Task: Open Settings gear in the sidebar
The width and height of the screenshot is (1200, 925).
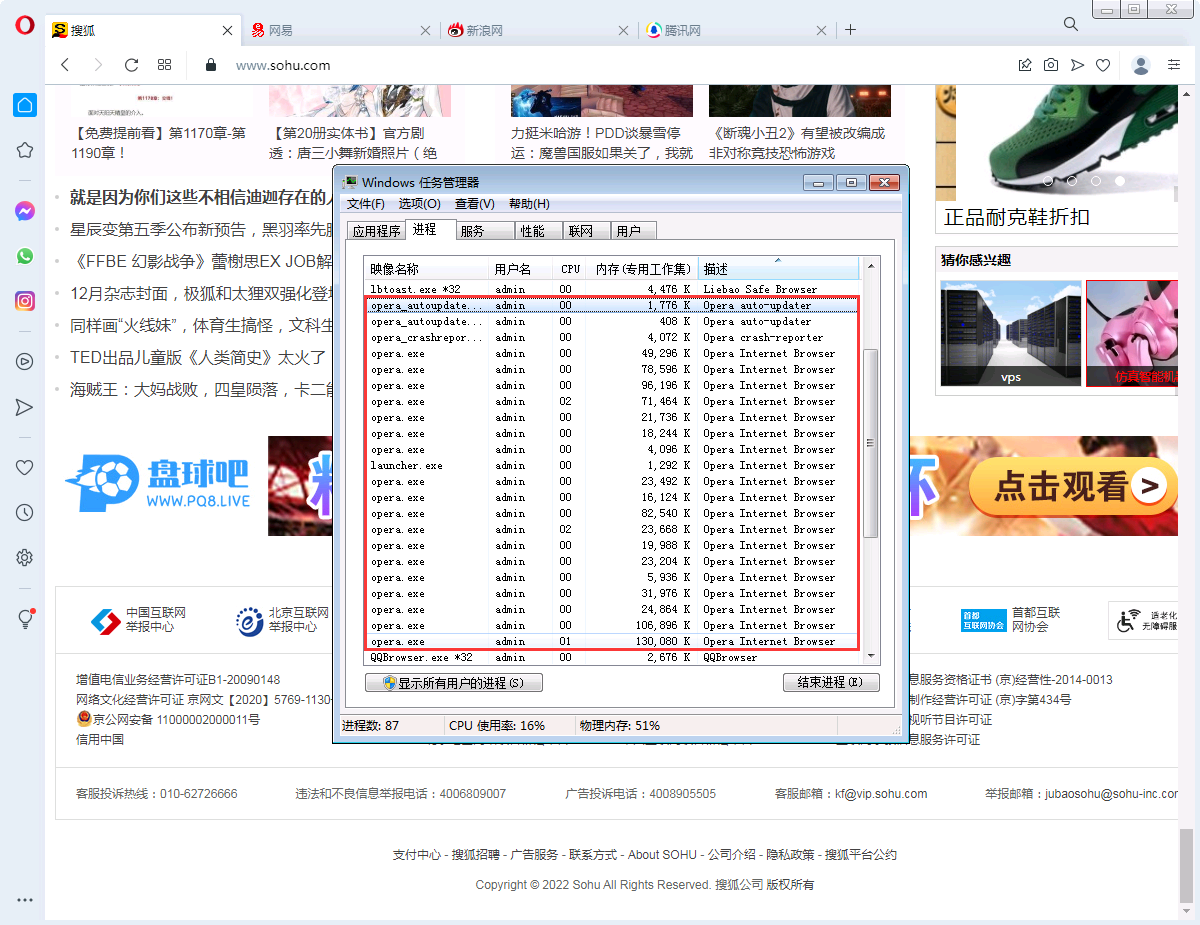Action: click(25, 557)
